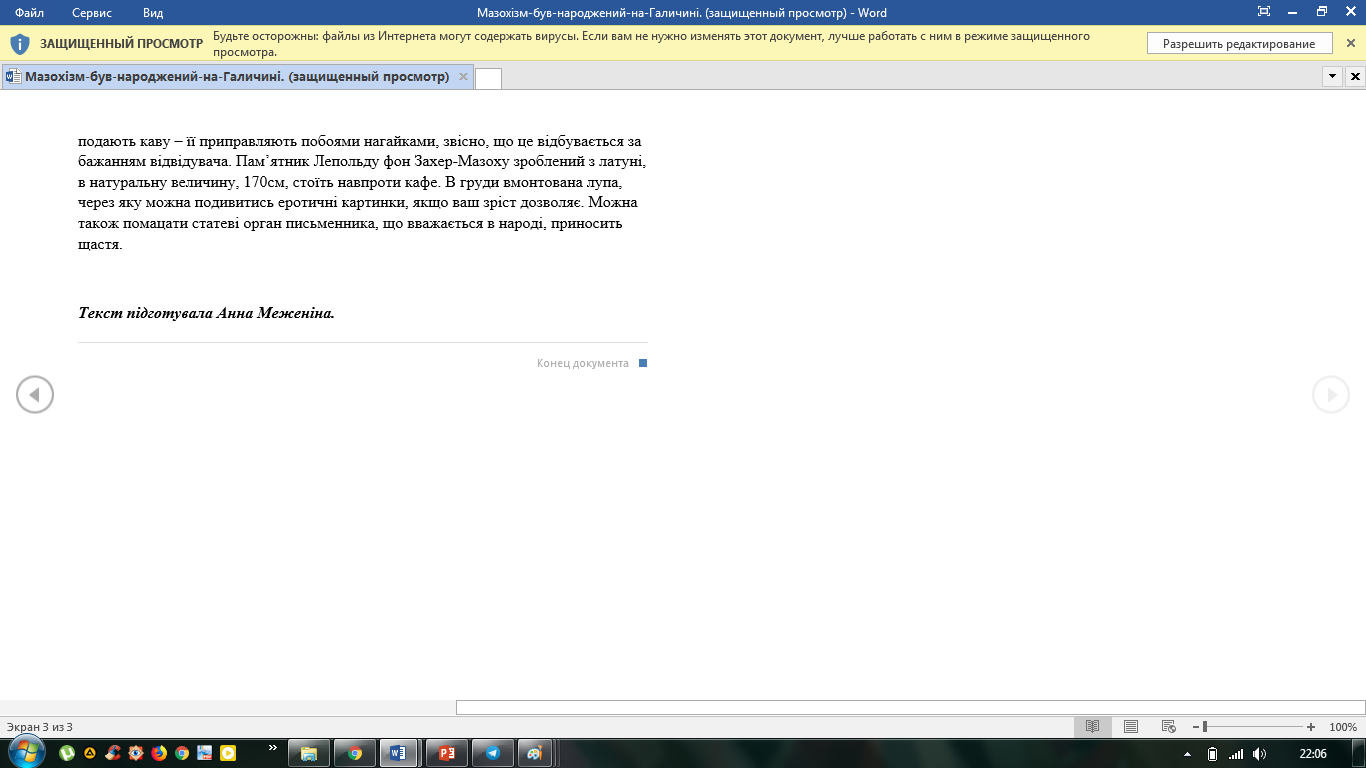
Task: Toggle the ribbon display options icon
Action: coord(1264,12)
